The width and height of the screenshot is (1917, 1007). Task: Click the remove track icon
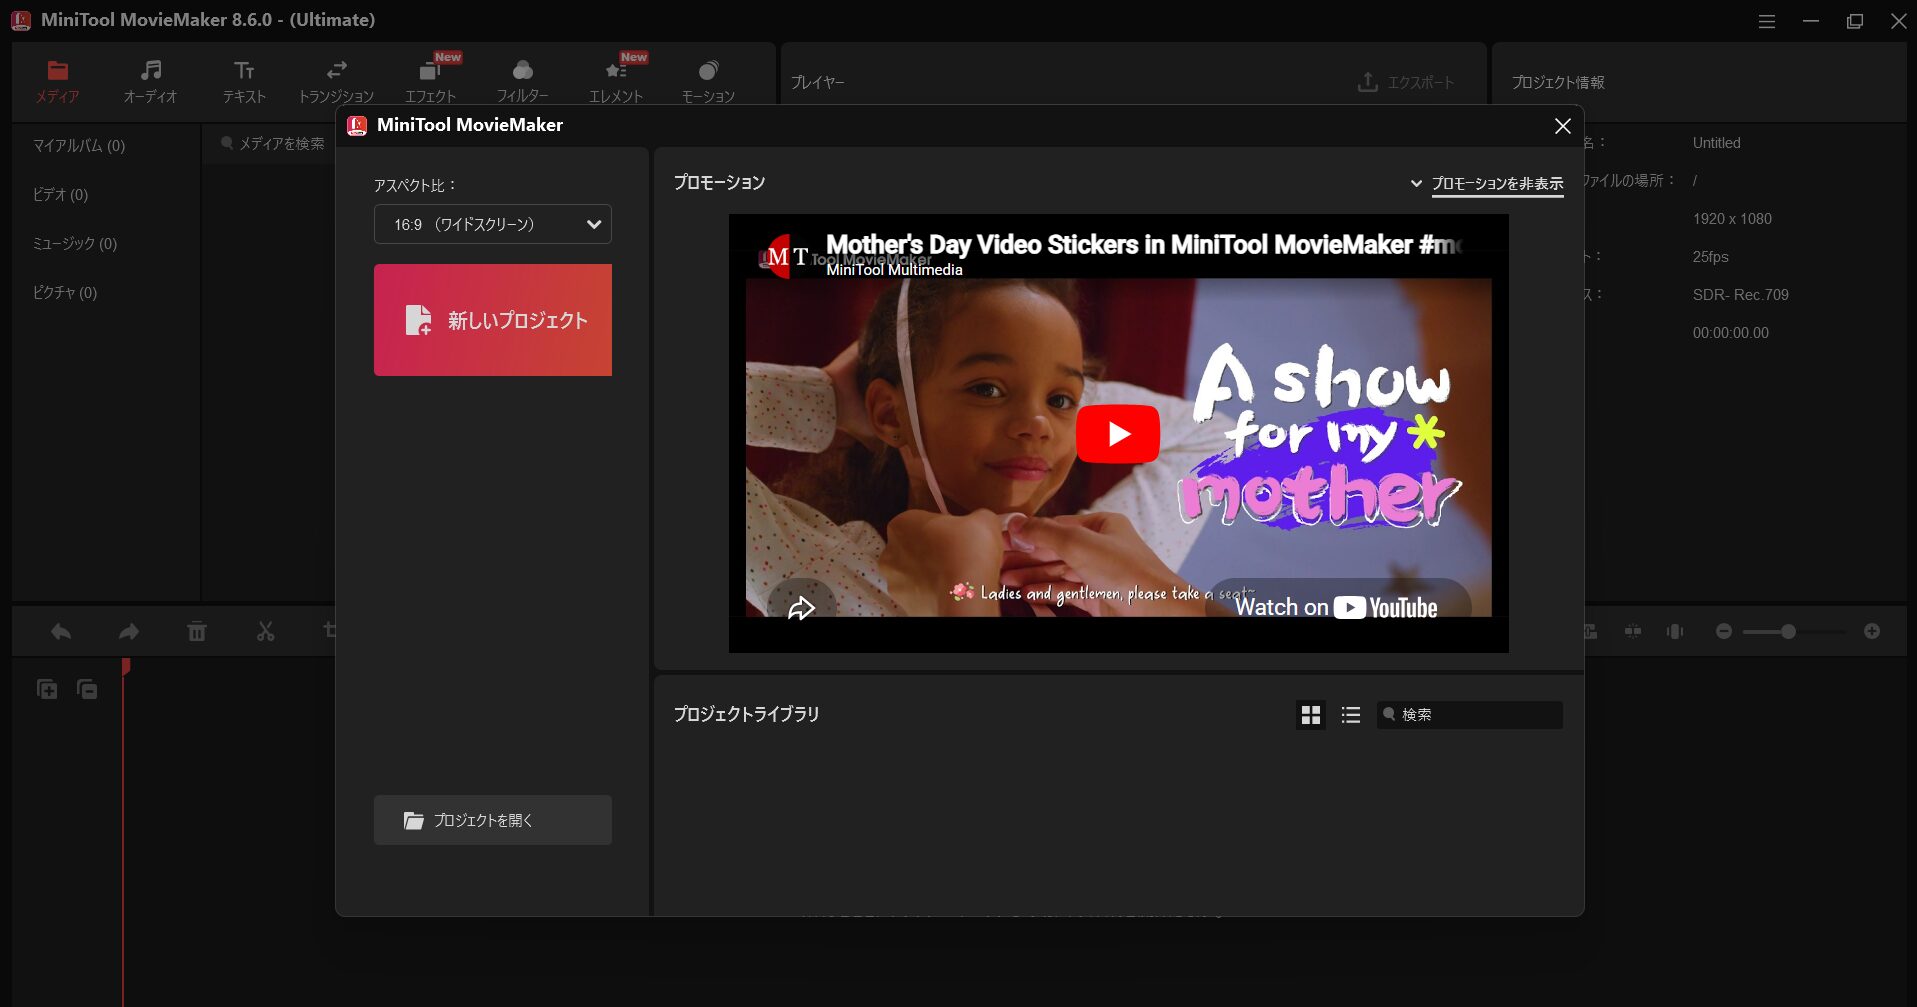87,689
